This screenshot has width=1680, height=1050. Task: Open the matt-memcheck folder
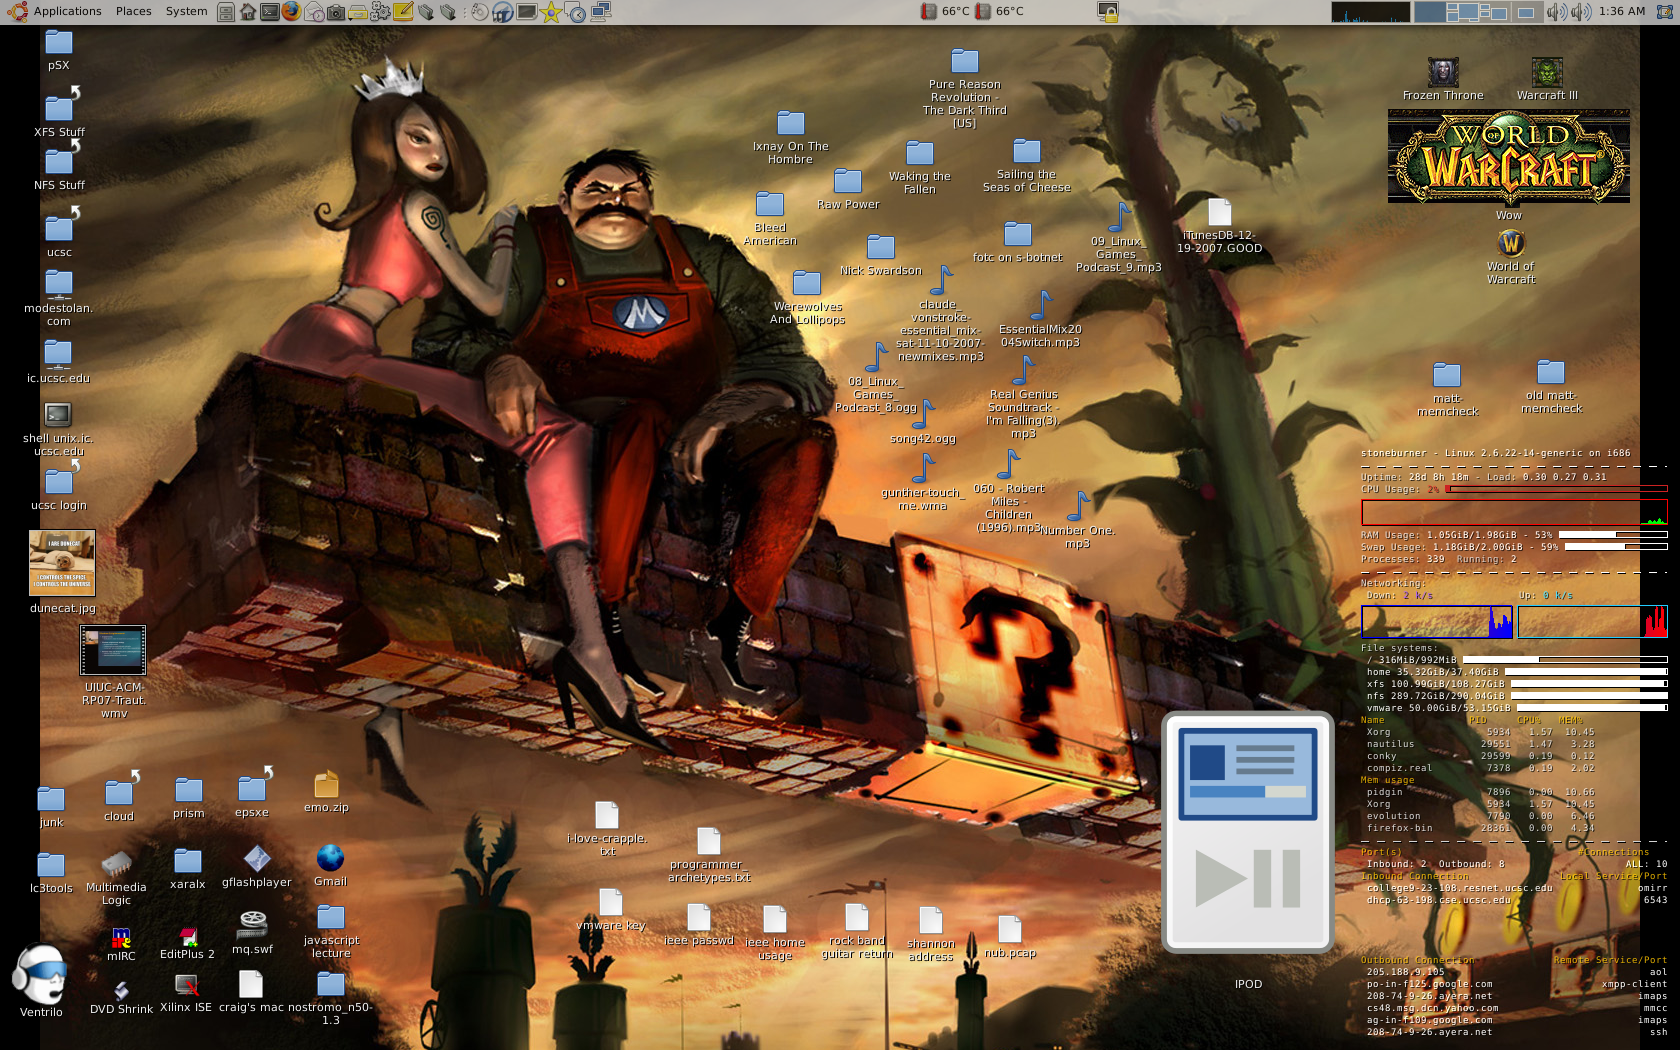[1447, 389]
